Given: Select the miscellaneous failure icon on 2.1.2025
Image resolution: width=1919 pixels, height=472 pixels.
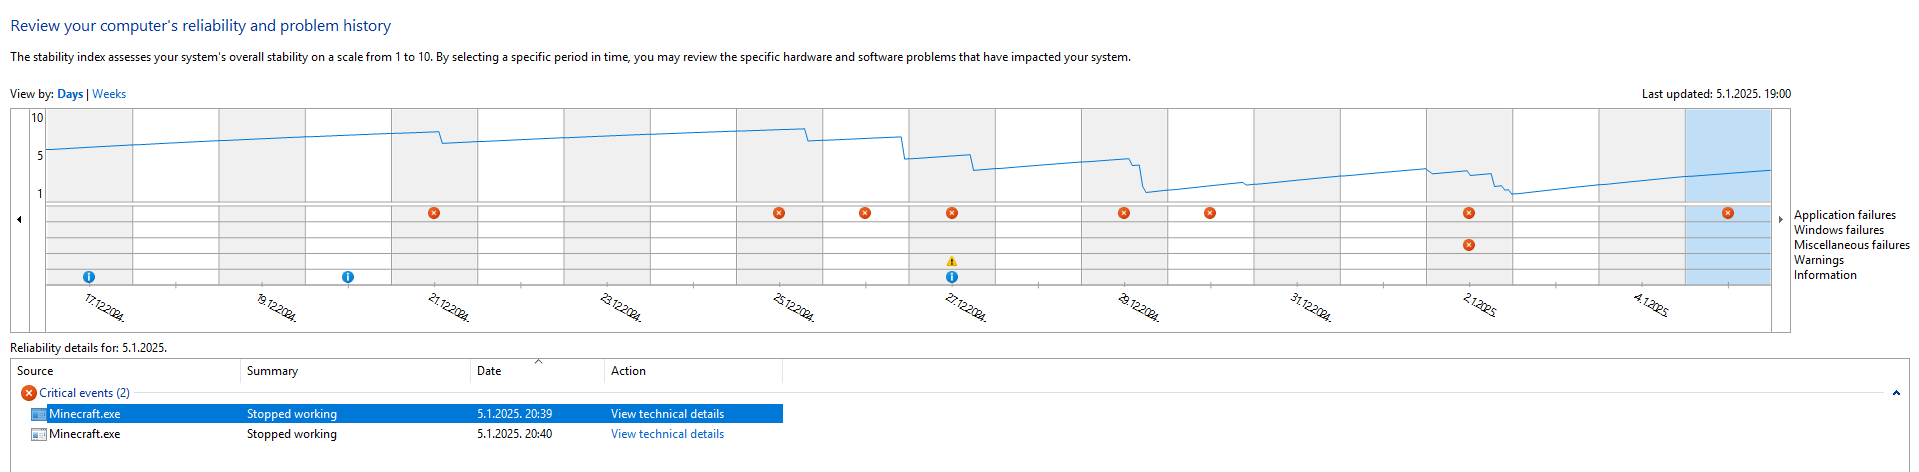Looking at the screenshot, I should click(1469, 245).
